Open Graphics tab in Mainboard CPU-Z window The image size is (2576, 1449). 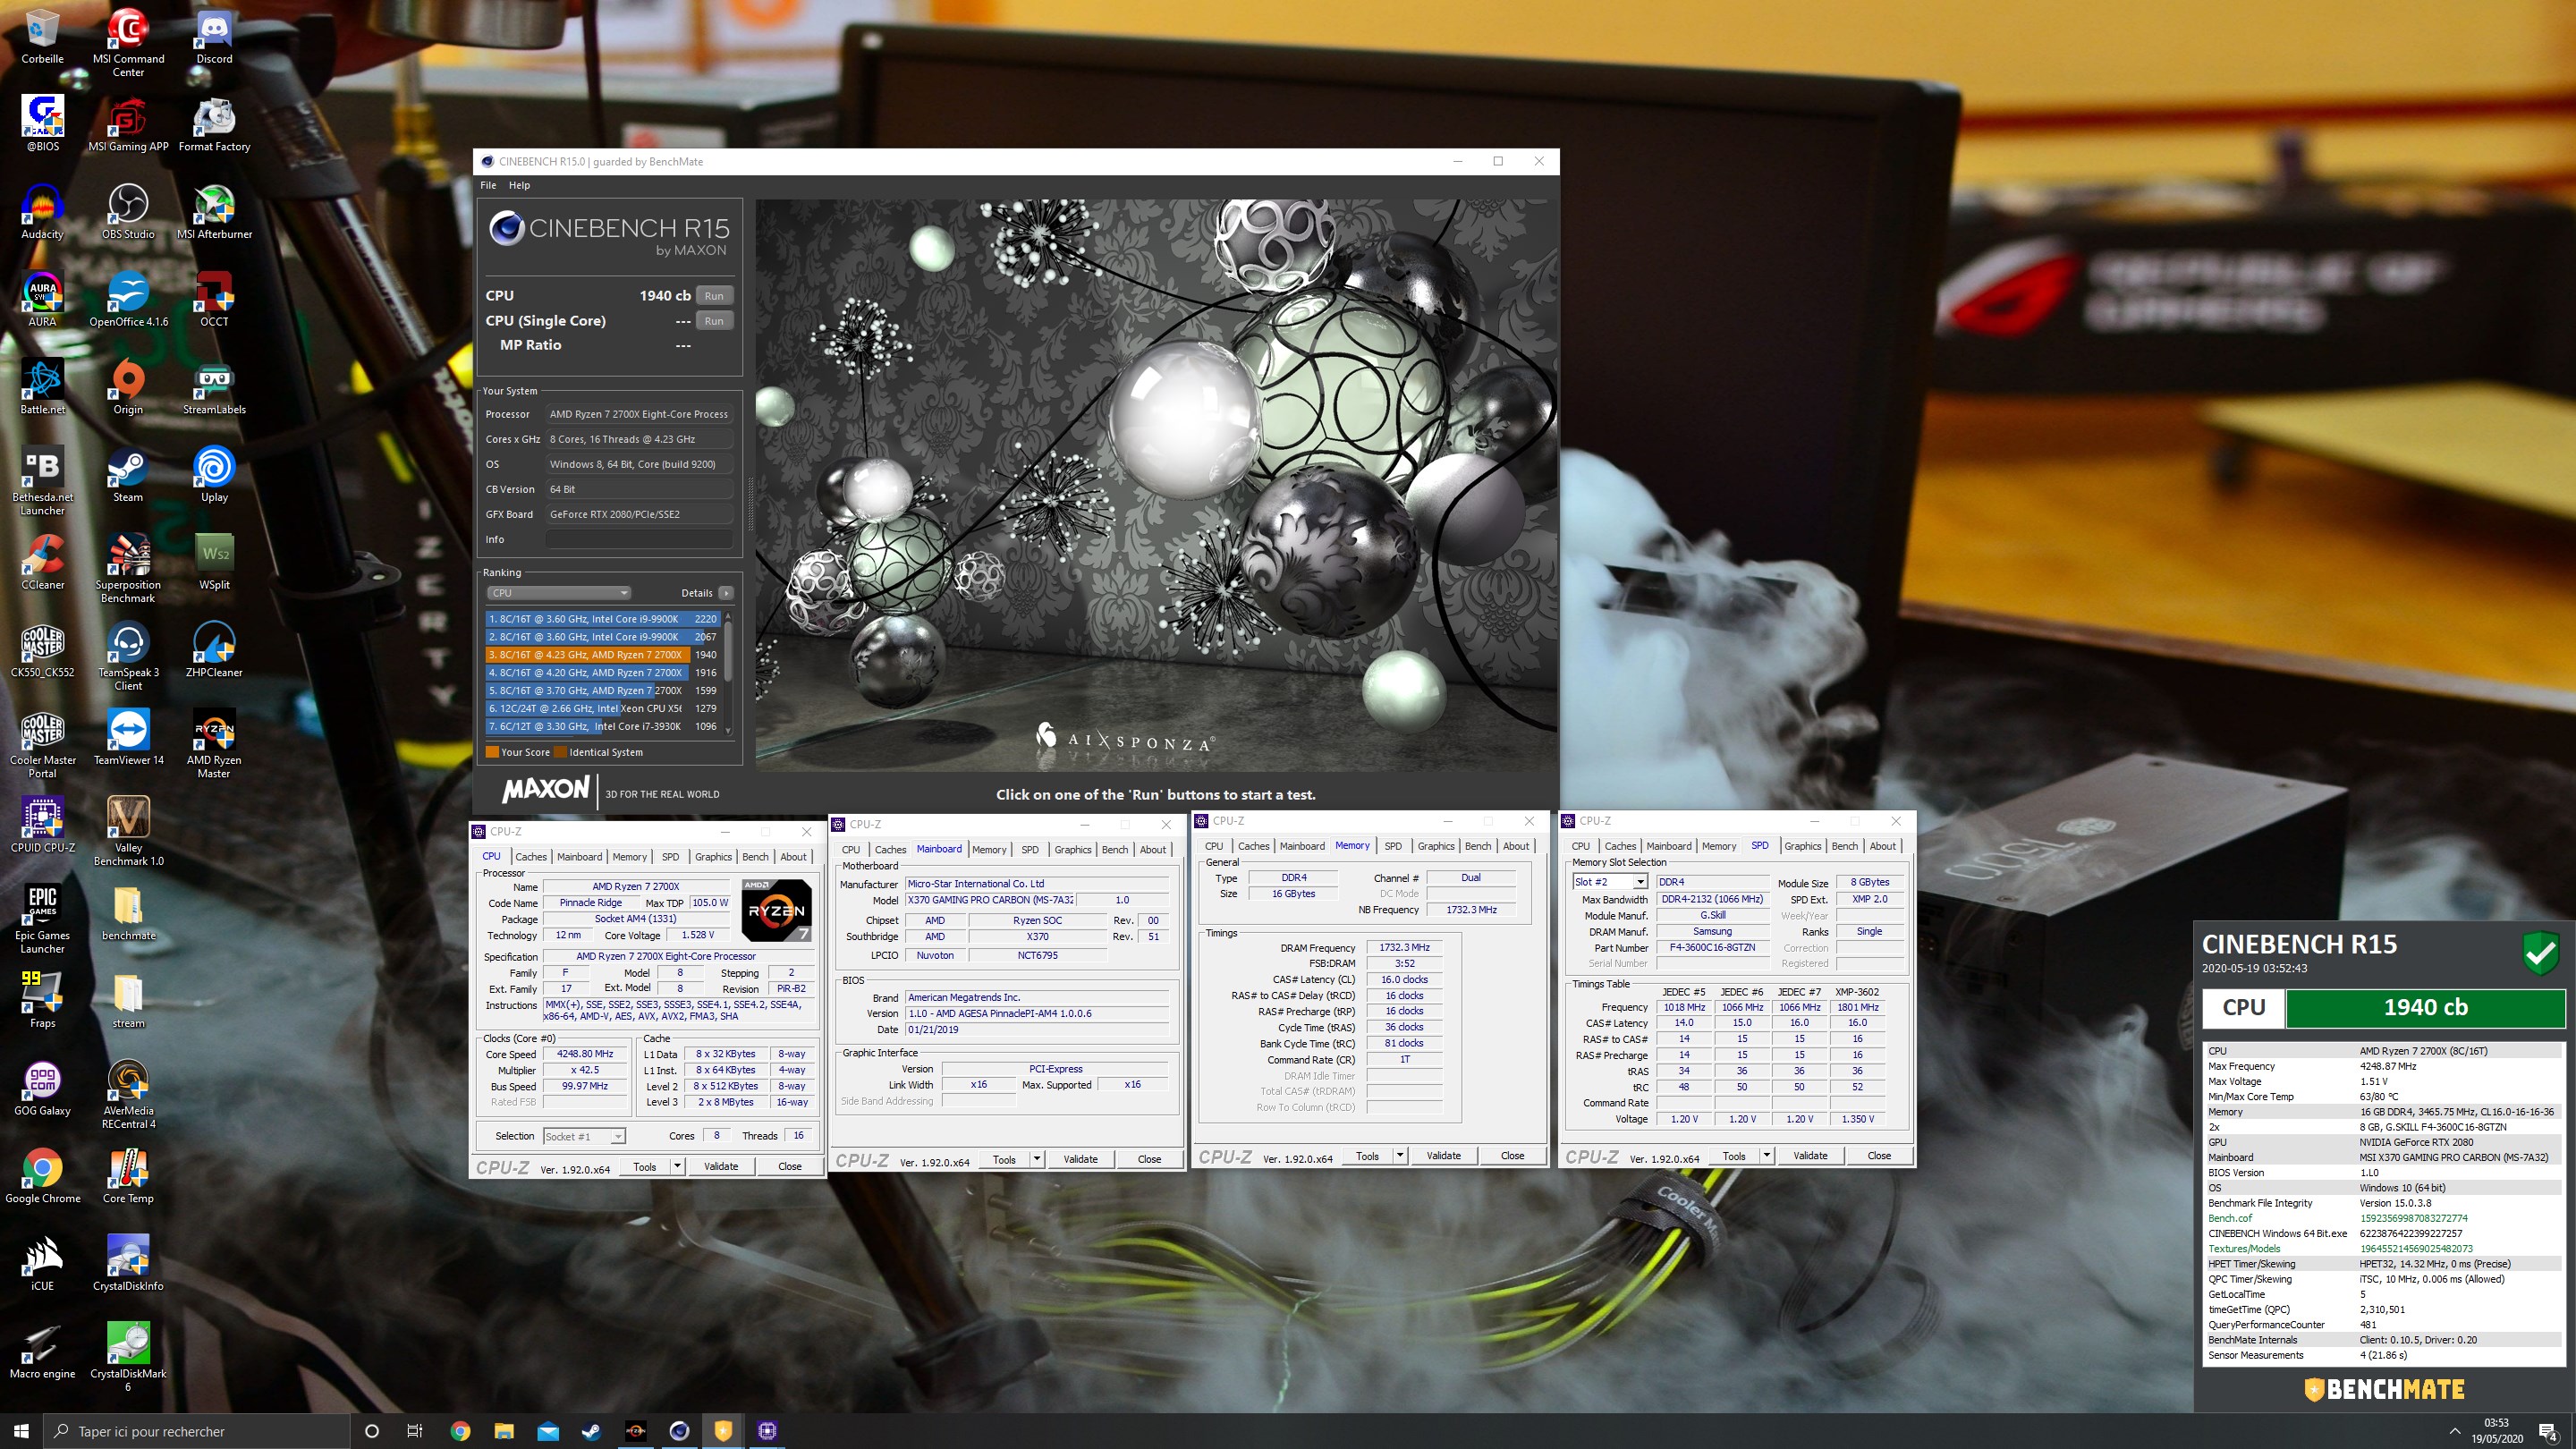coord(1073,850)
